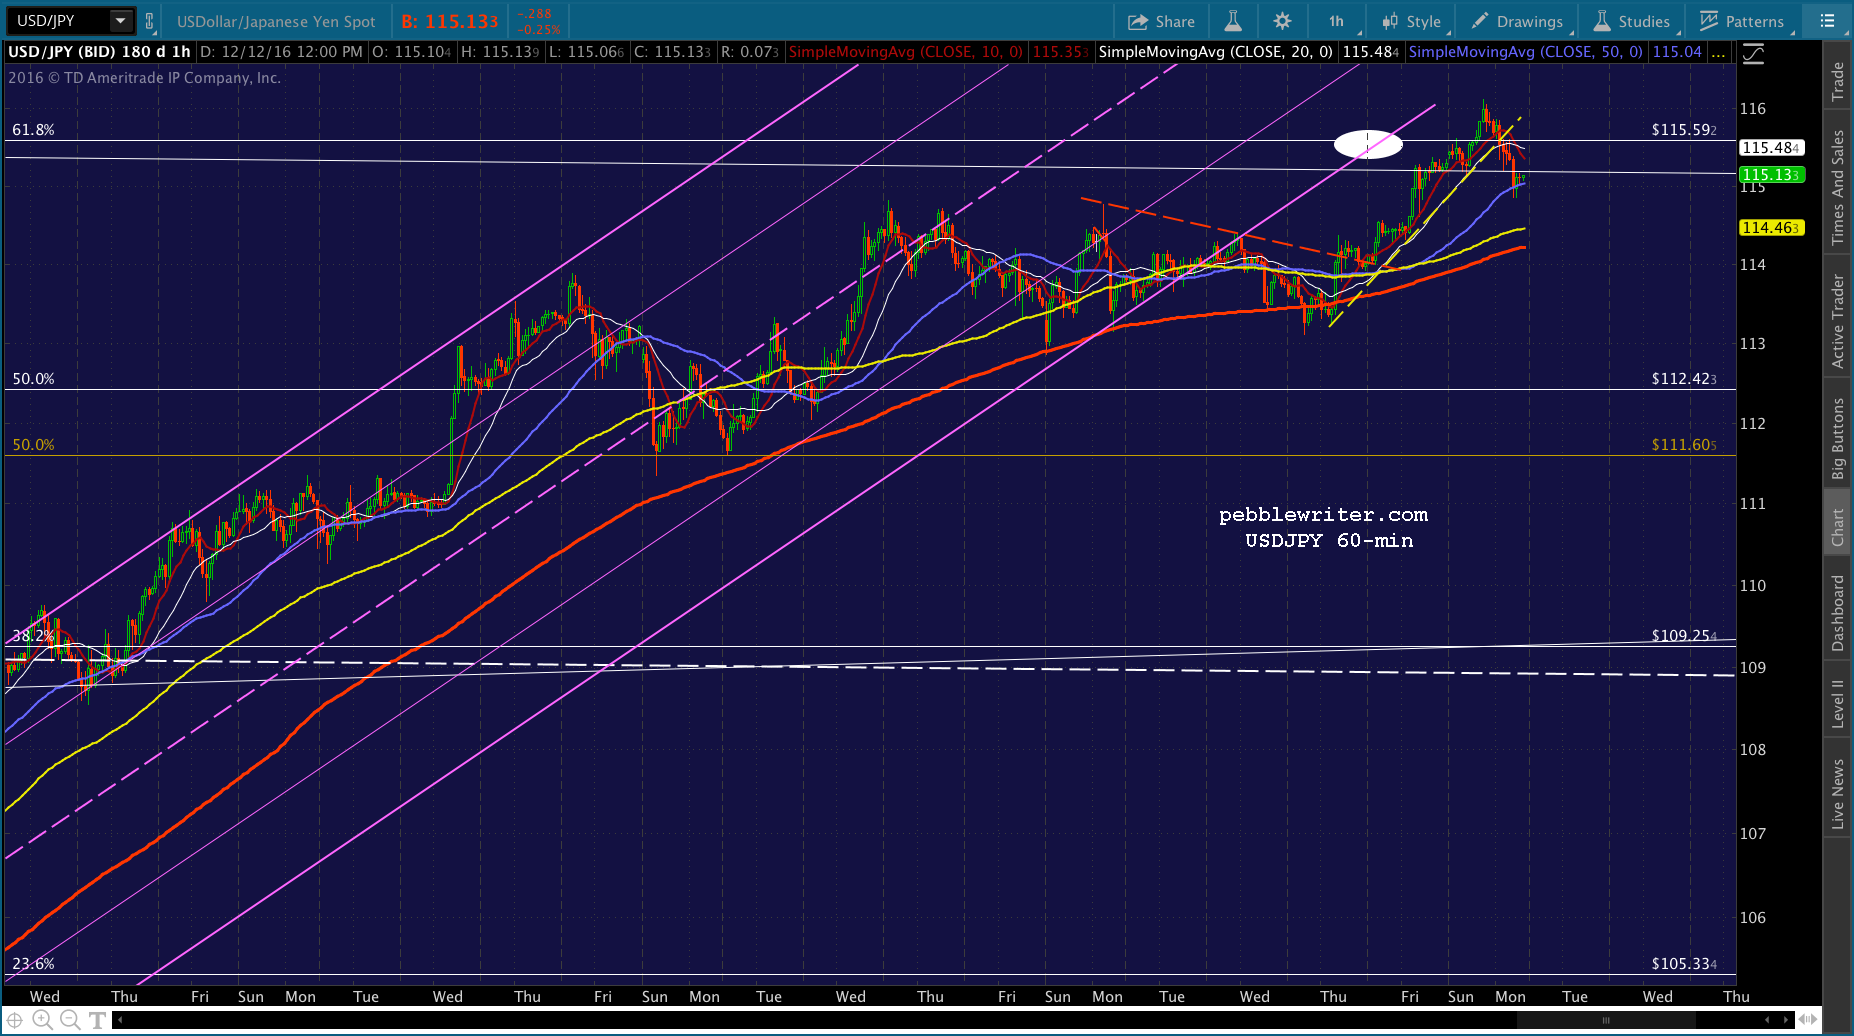Open the 1h timeframe dropdown
This screenshot has height=1036, width=1854.
click(1338, 21)
